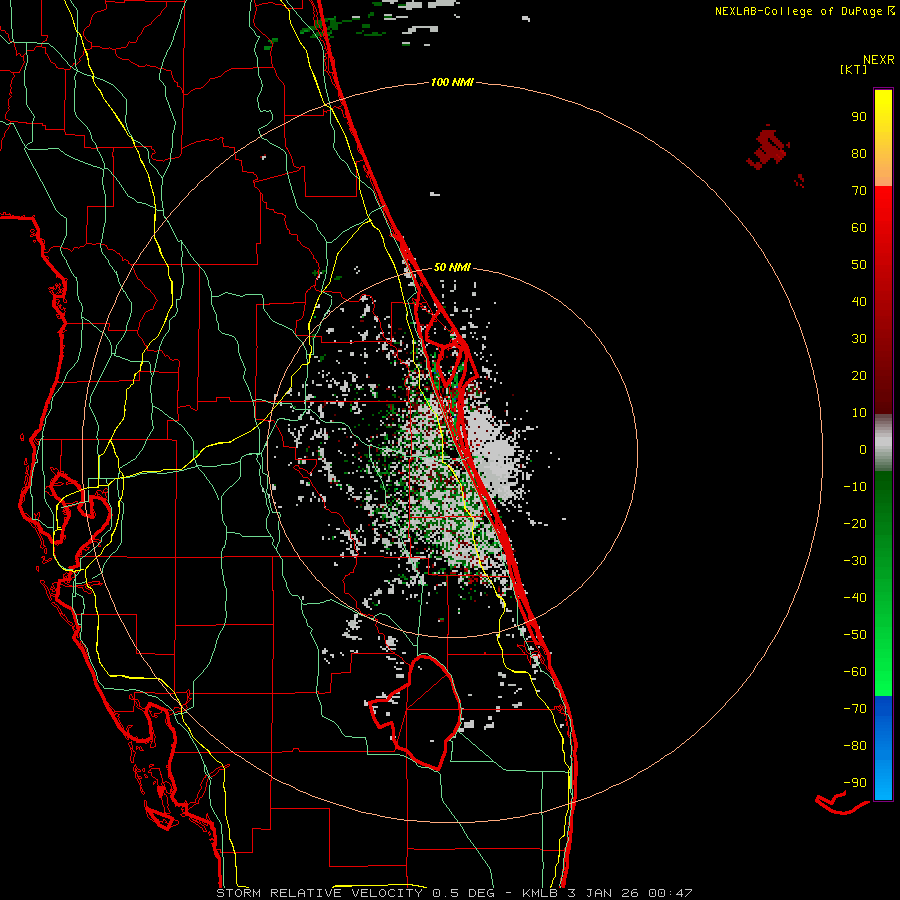
Task: Select the -40 value on velocity scale
Action: click(855, 598)
